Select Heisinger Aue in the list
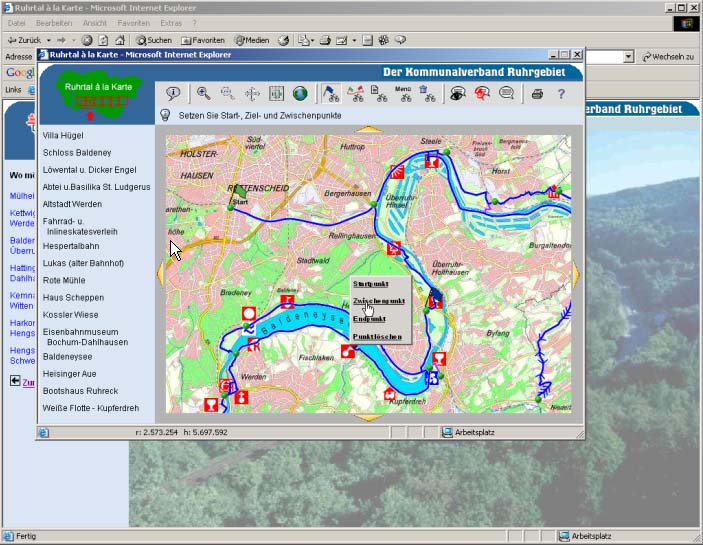The image size is (703, 545). pos(69,374)
